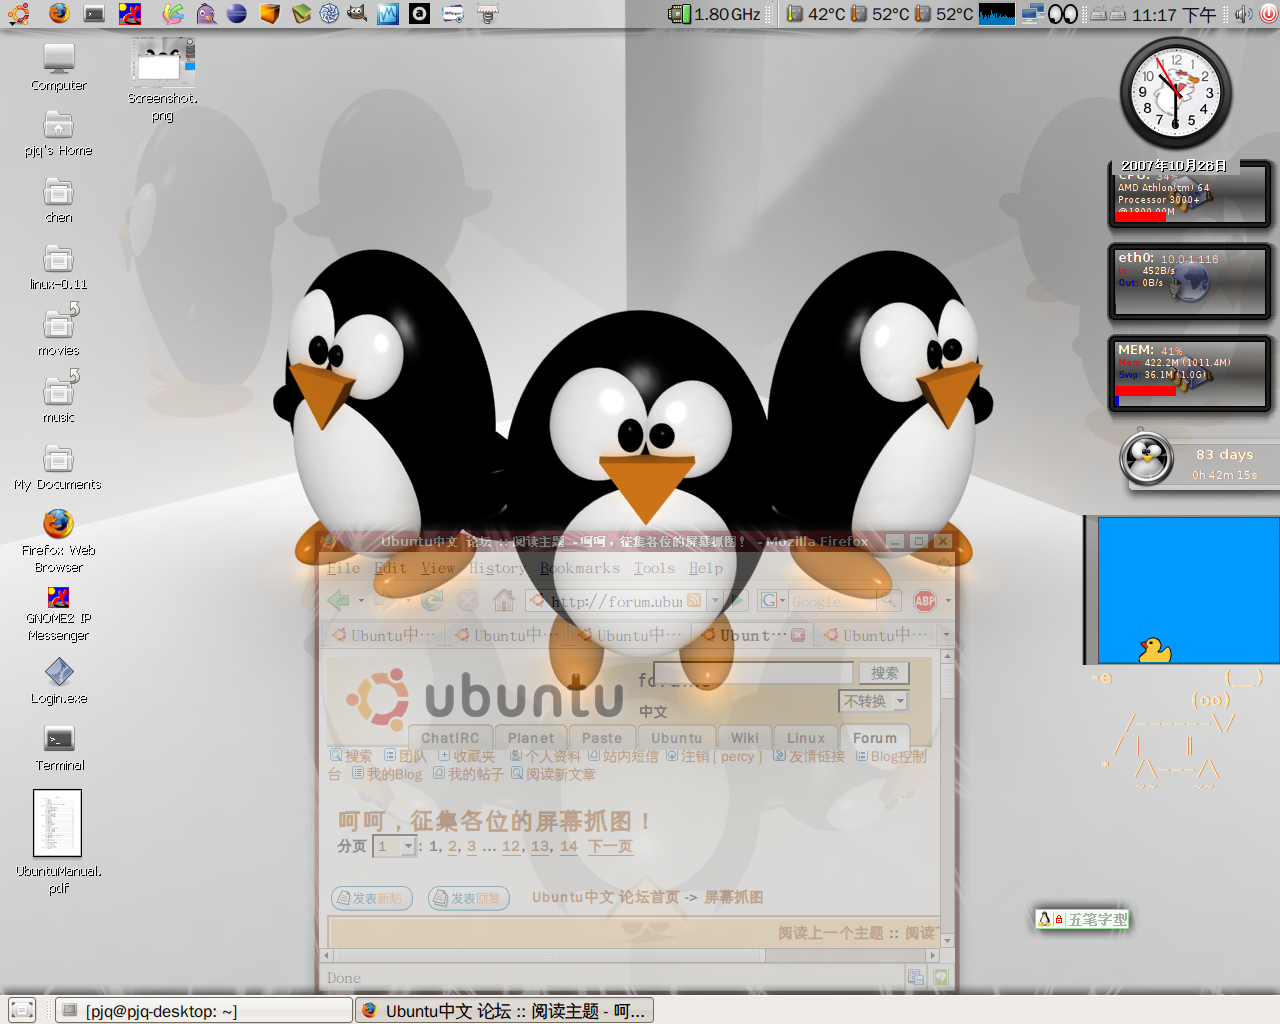This screenshot has height=1024, width=1280.
Task: Select the movies folder link on desktop
Action: (59, 331)
